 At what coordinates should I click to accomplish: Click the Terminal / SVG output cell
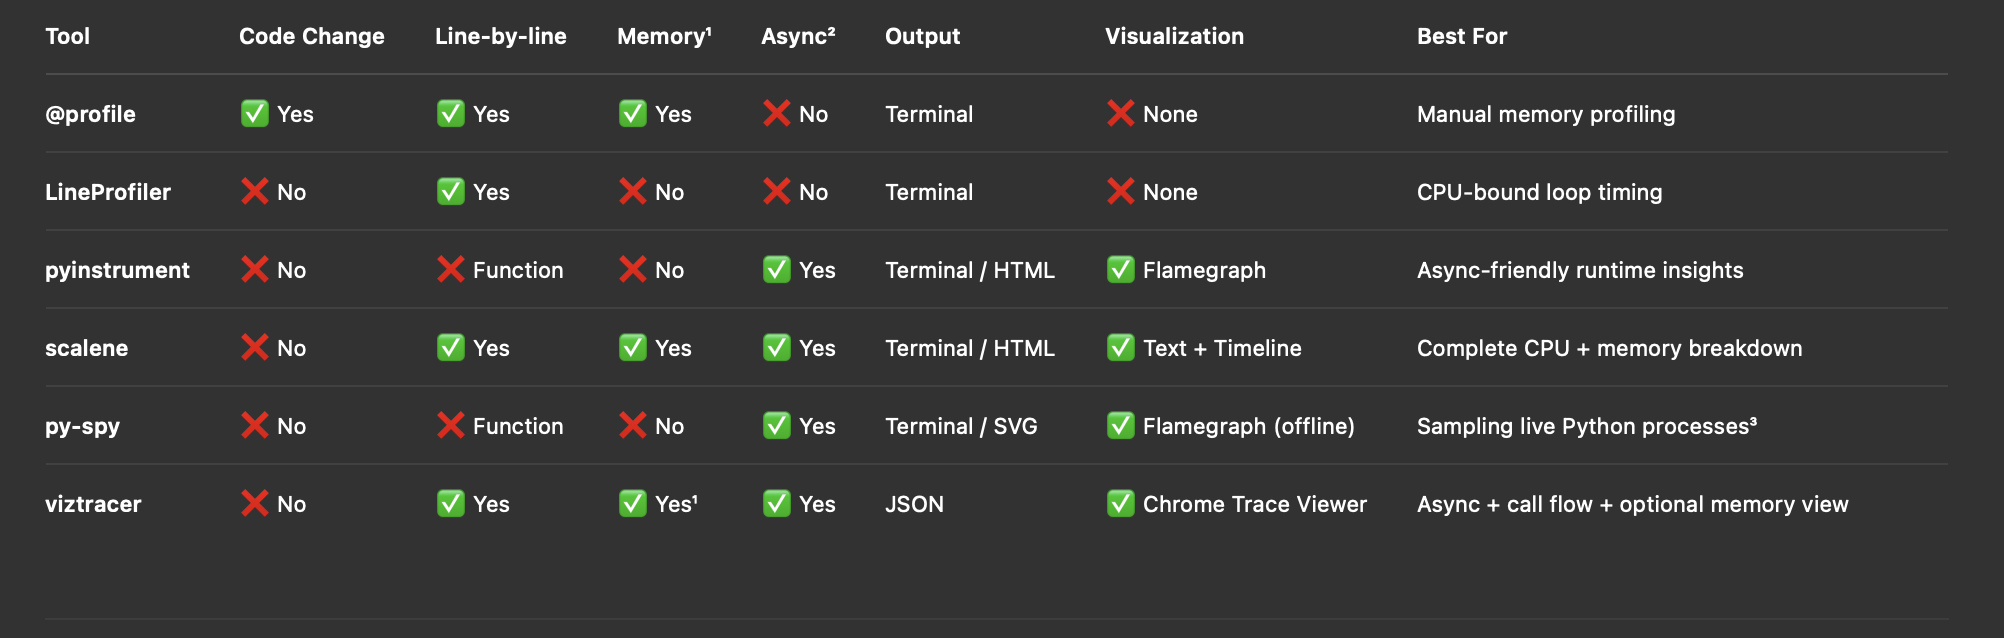pyautogui.click(x=961, y=426)
